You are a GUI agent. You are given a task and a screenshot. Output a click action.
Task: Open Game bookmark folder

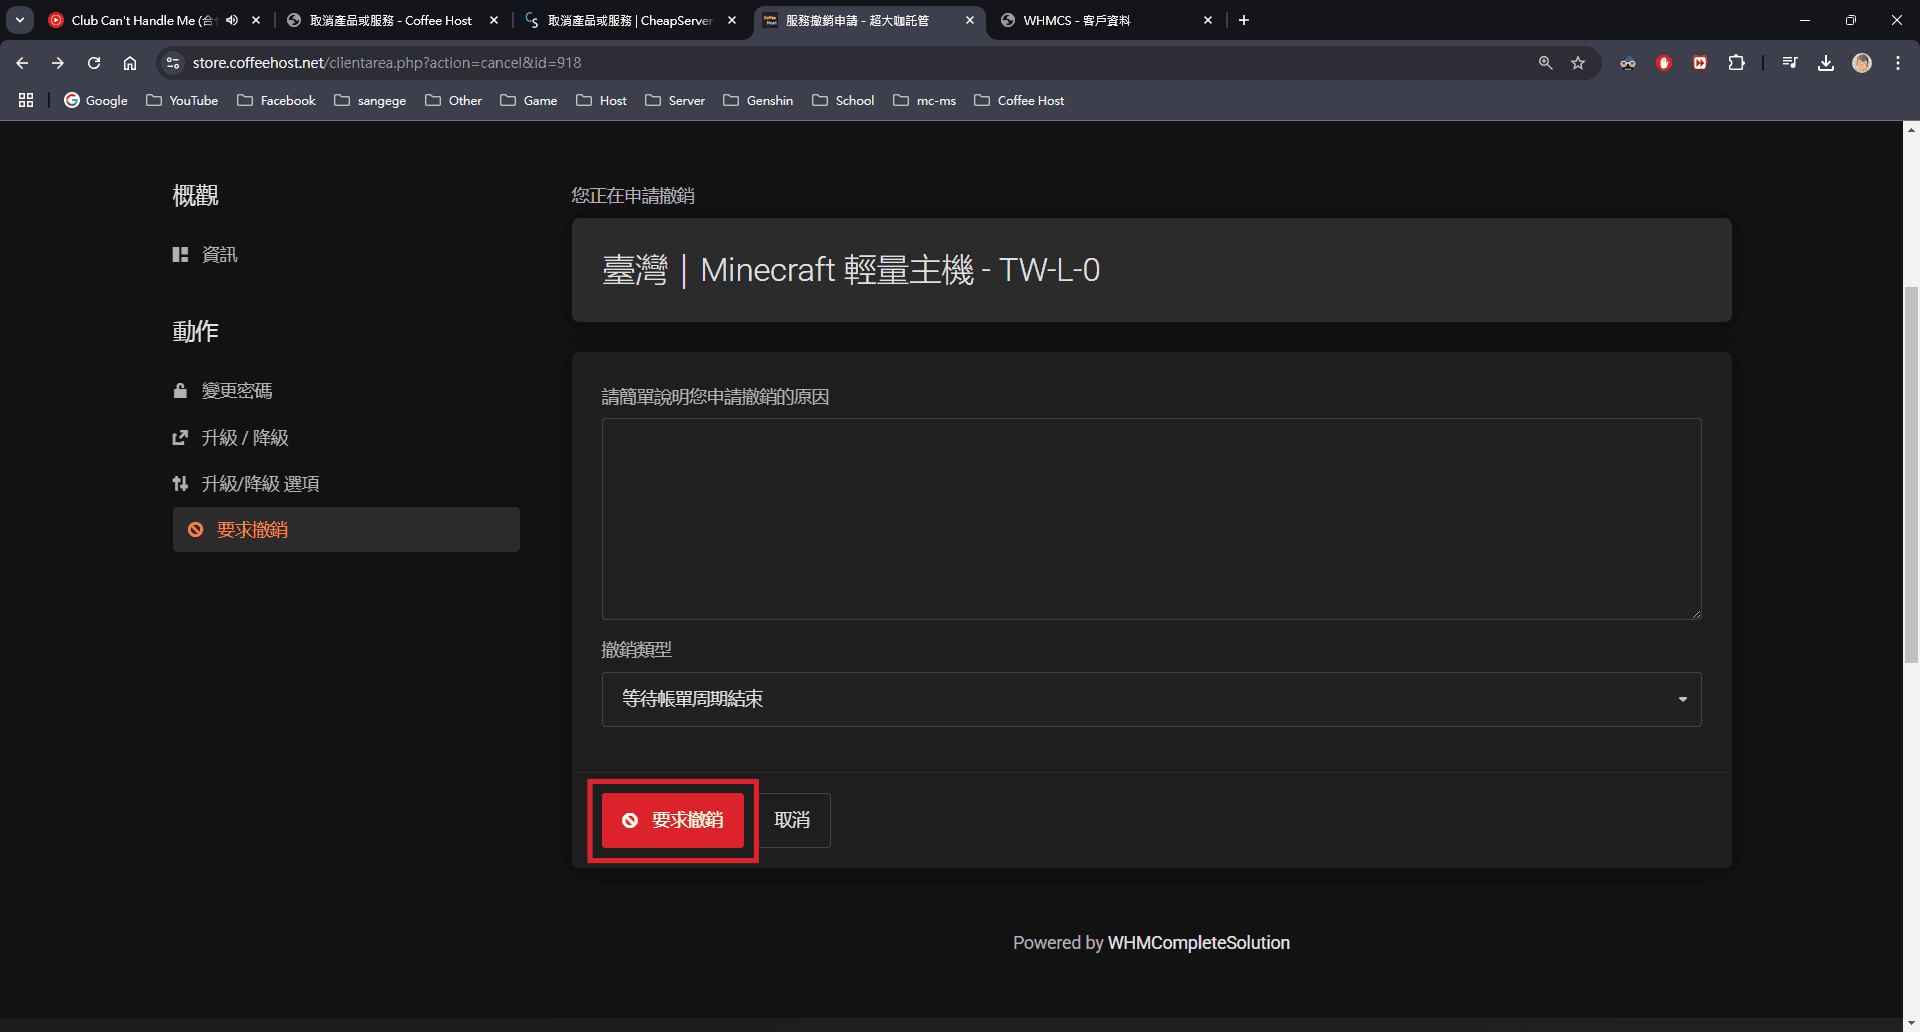(x=528, y=100)
